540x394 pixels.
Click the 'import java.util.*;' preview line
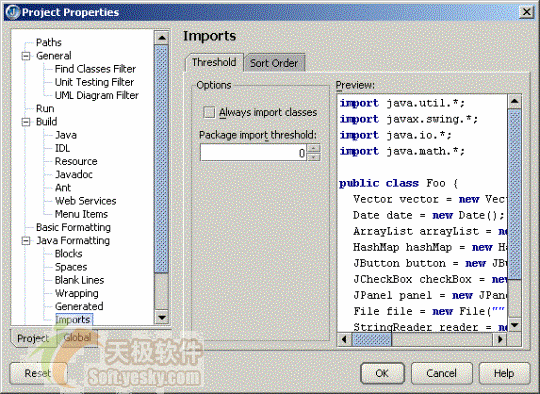pos(402,103)
